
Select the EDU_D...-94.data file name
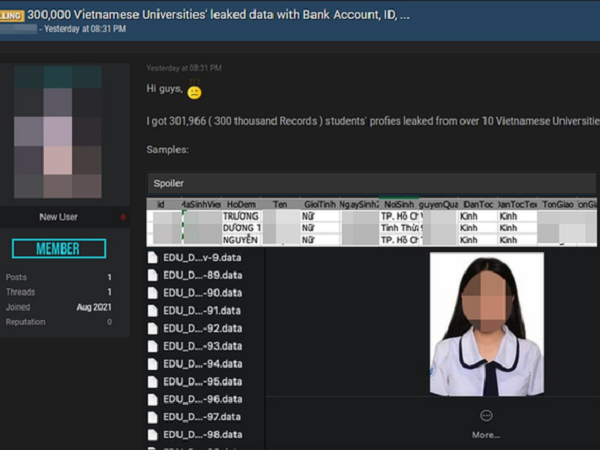(x=203, y=363)
